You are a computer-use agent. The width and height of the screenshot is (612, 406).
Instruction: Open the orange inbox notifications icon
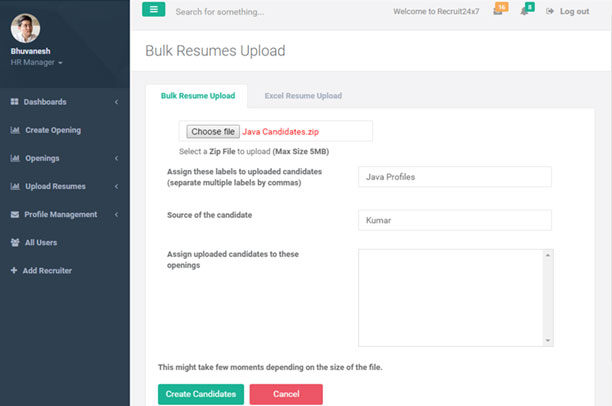coord(499,11)
